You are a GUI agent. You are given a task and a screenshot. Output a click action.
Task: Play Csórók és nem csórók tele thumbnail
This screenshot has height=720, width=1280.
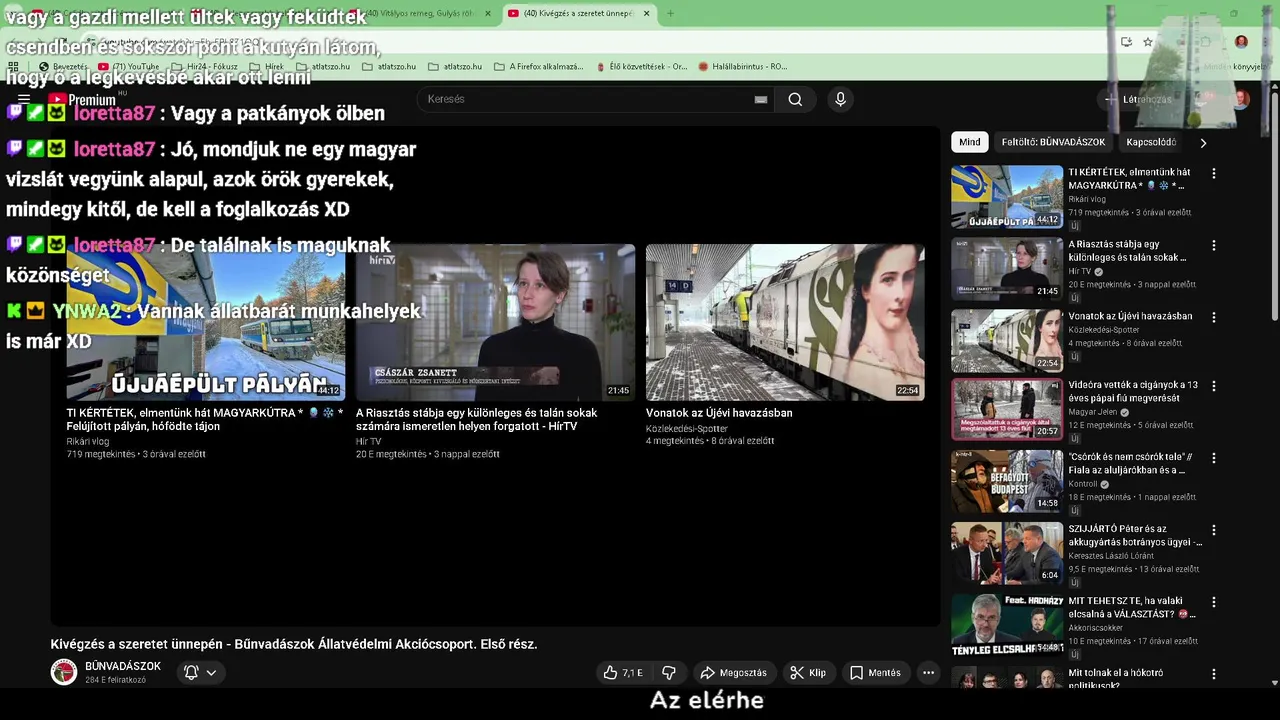click(x=1006, y=481)
